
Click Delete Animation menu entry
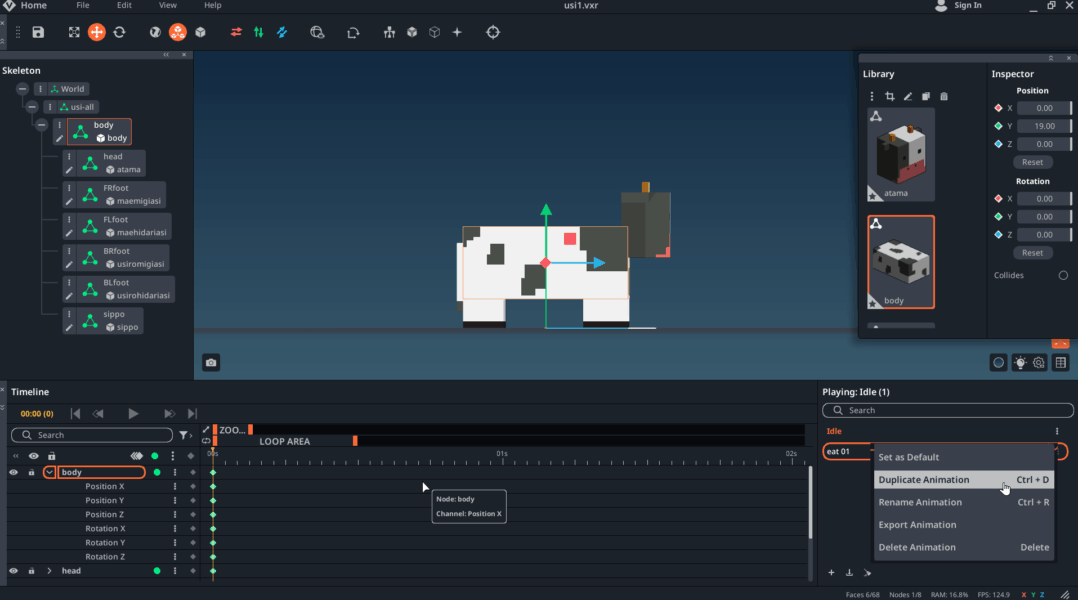963,547
